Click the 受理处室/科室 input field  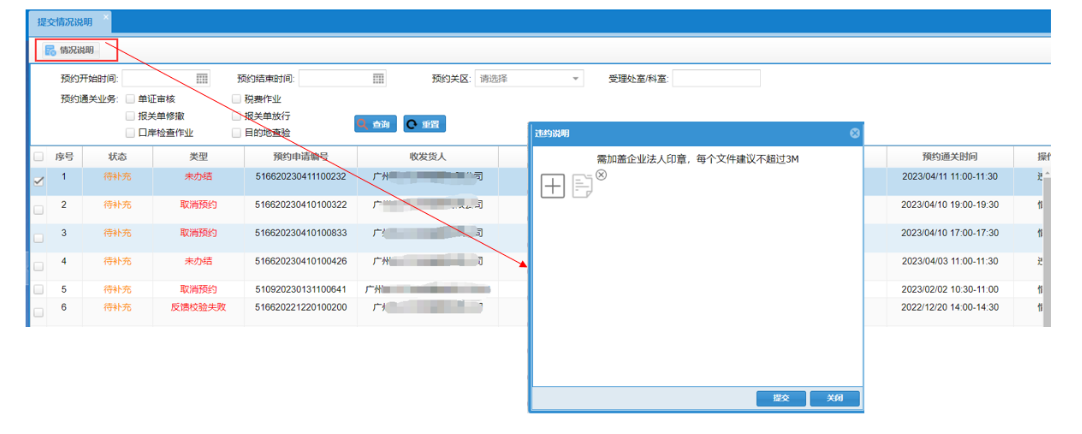point(716,79)
